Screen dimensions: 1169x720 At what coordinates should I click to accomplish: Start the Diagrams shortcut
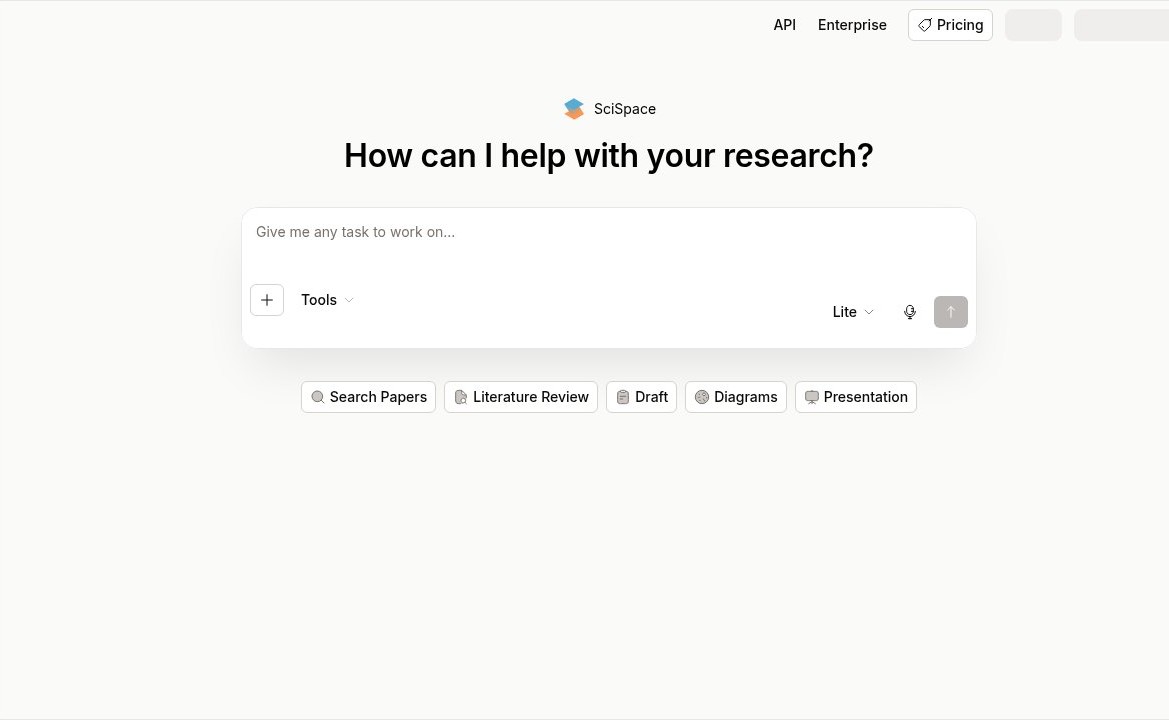736,397
